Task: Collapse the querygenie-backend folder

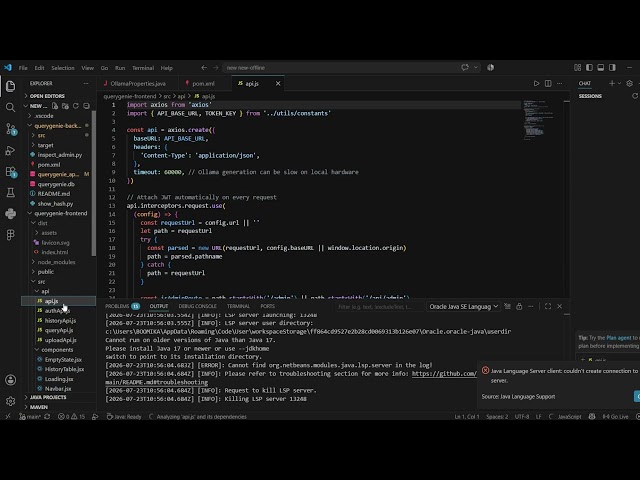Action: tap(57, 126)
